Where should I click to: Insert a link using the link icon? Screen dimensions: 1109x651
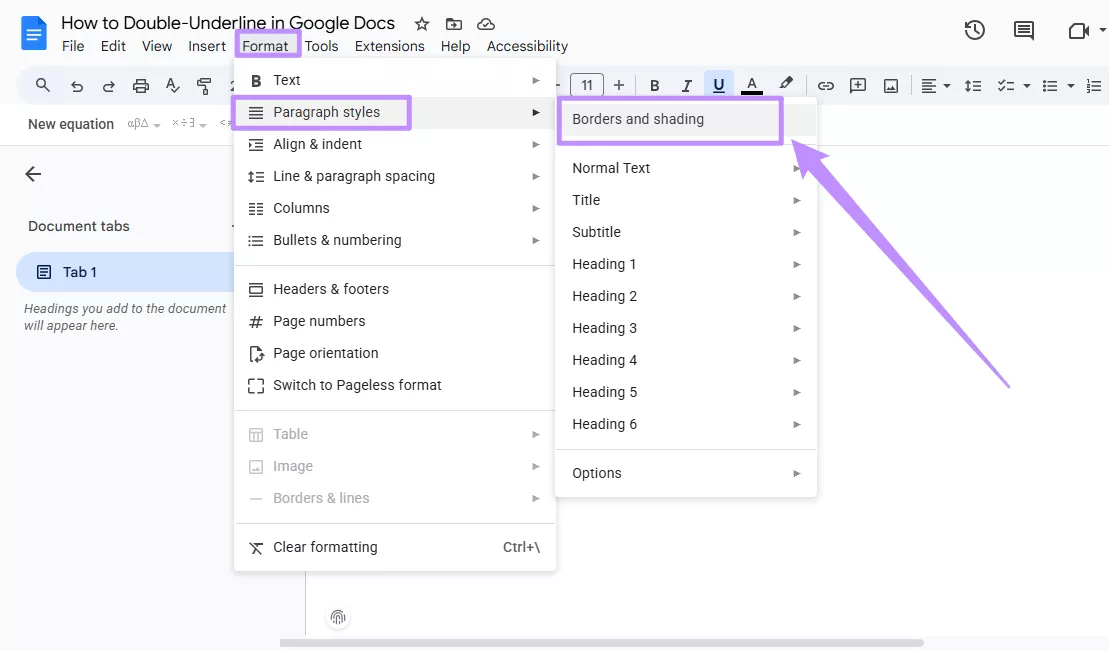click(826, 85)
